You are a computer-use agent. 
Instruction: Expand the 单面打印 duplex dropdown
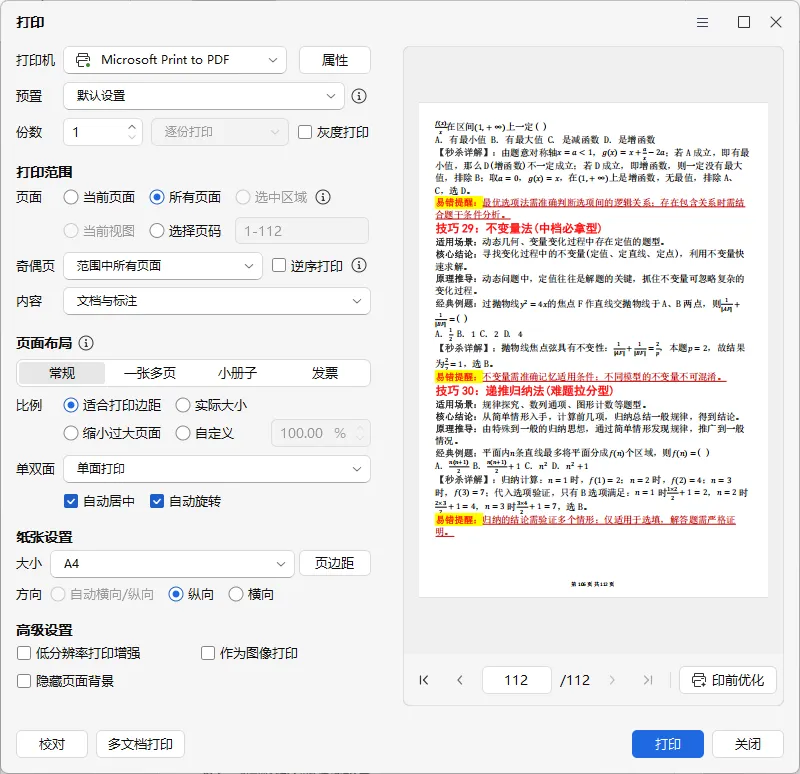pyautogui.click(x=217, y=469)
